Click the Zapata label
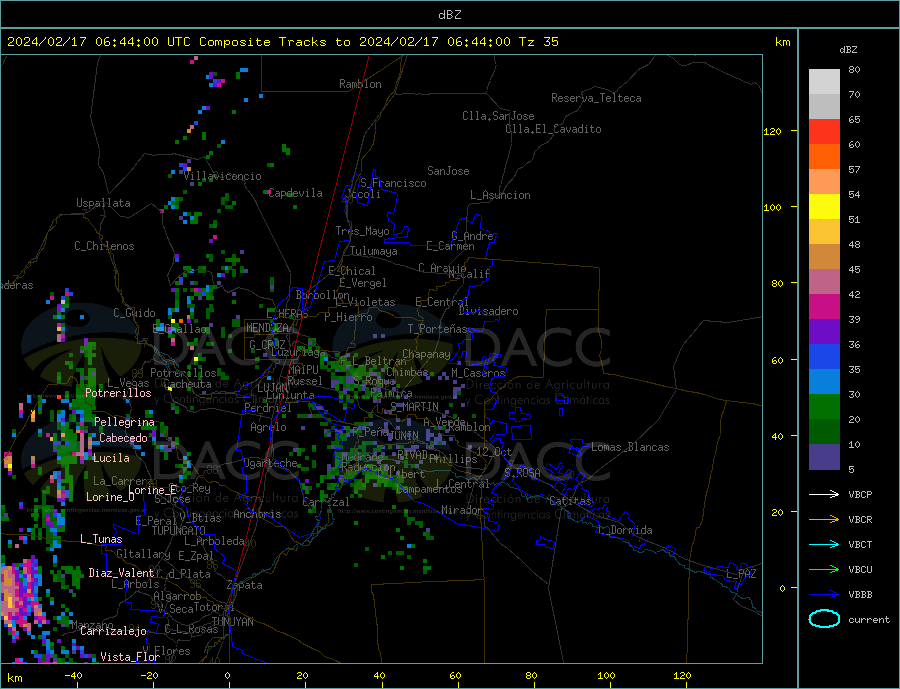The height and width of the screenshot is (689, 900). click(x=245, y=585)
